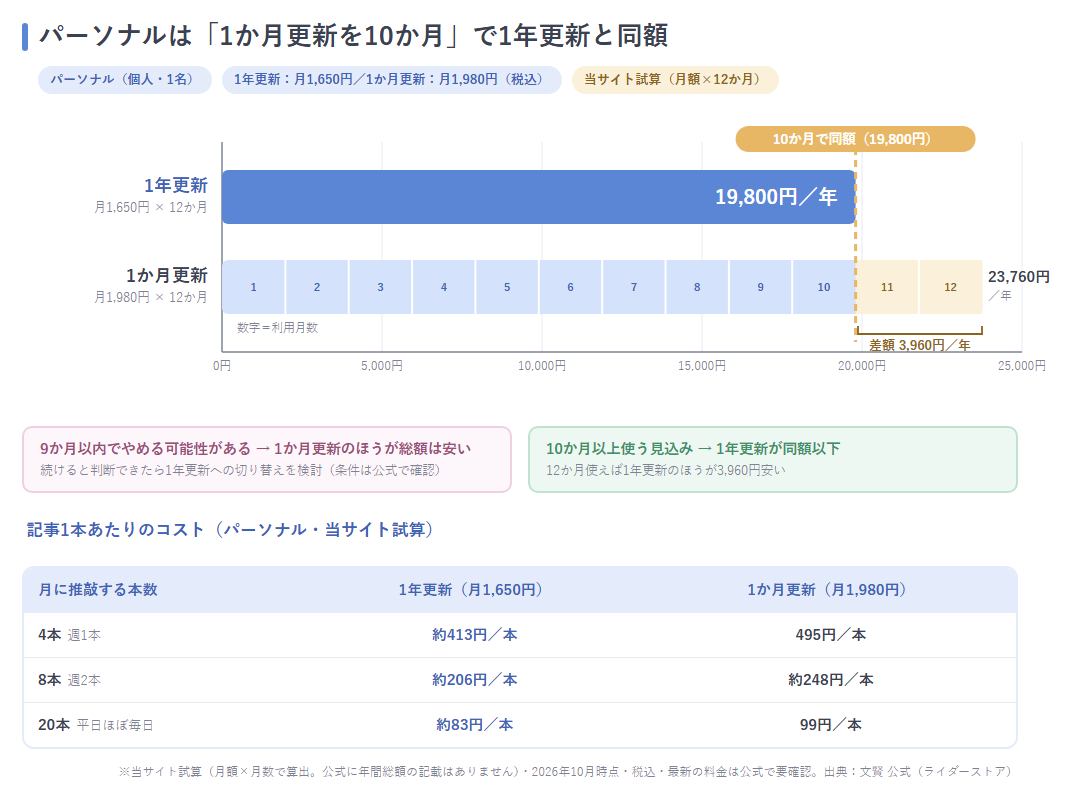Click the 月に推敲する本数 column header
Screen dimensions: 1072x799
98,590
